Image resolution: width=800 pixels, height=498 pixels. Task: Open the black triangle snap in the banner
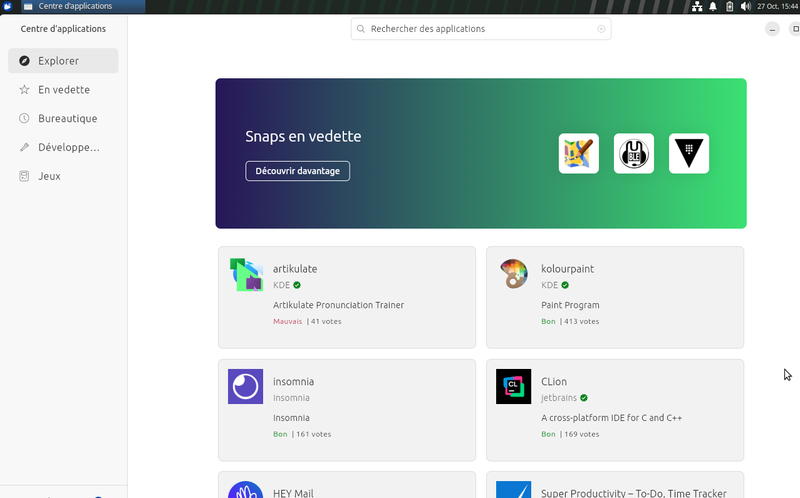pyautogui.click(x=689, y=154)
